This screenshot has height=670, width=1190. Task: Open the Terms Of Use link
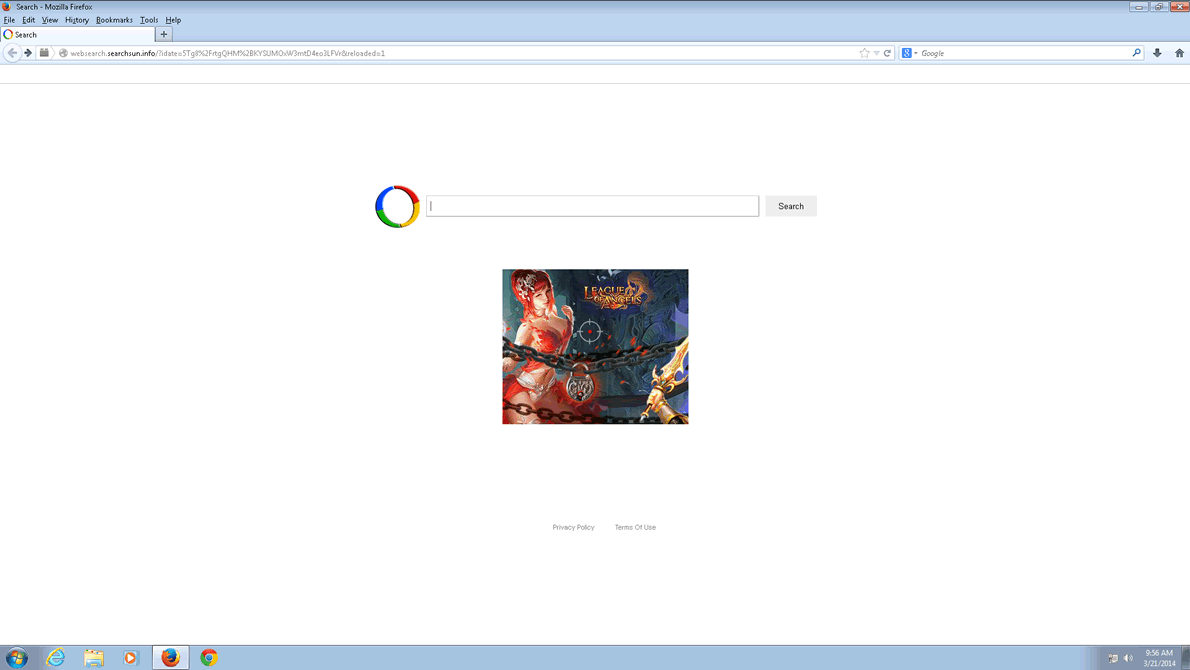pyautogui.click(x=635, y=527)
